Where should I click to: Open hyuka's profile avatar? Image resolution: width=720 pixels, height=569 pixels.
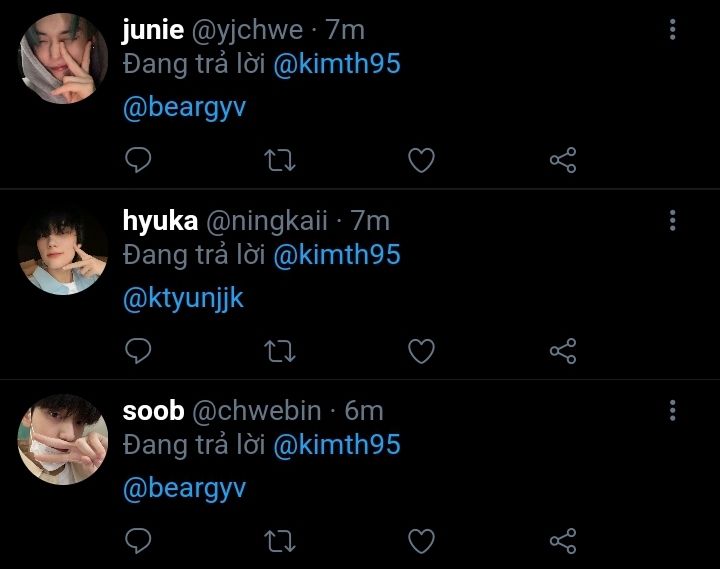(63, 249)
